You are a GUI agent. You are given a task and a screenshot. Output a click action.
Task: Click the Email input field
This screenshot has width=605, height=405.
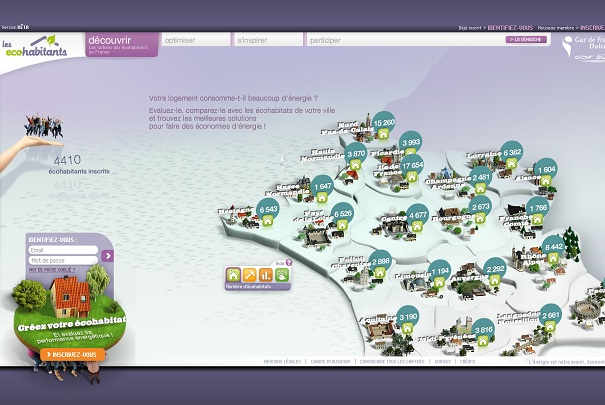coord(63,250)
